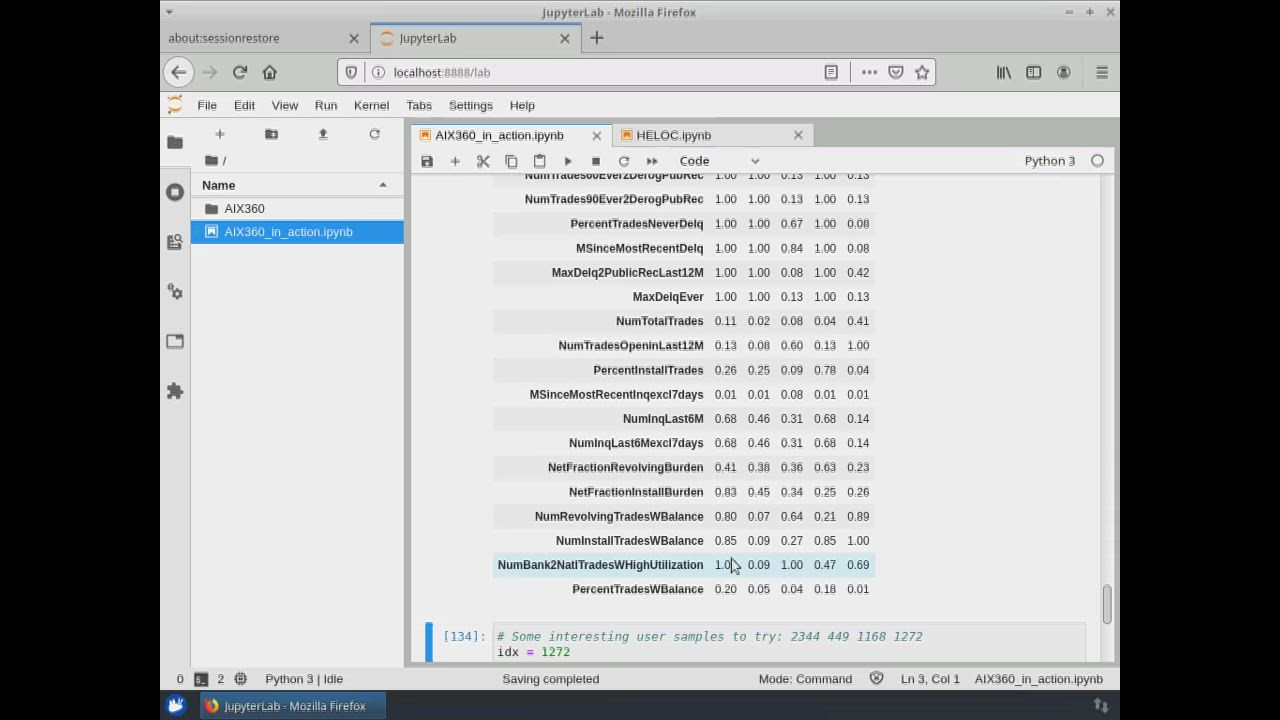Screen dimensions: 1280x720
Task: Reload the page in Firefox
Action: (240, 72)
